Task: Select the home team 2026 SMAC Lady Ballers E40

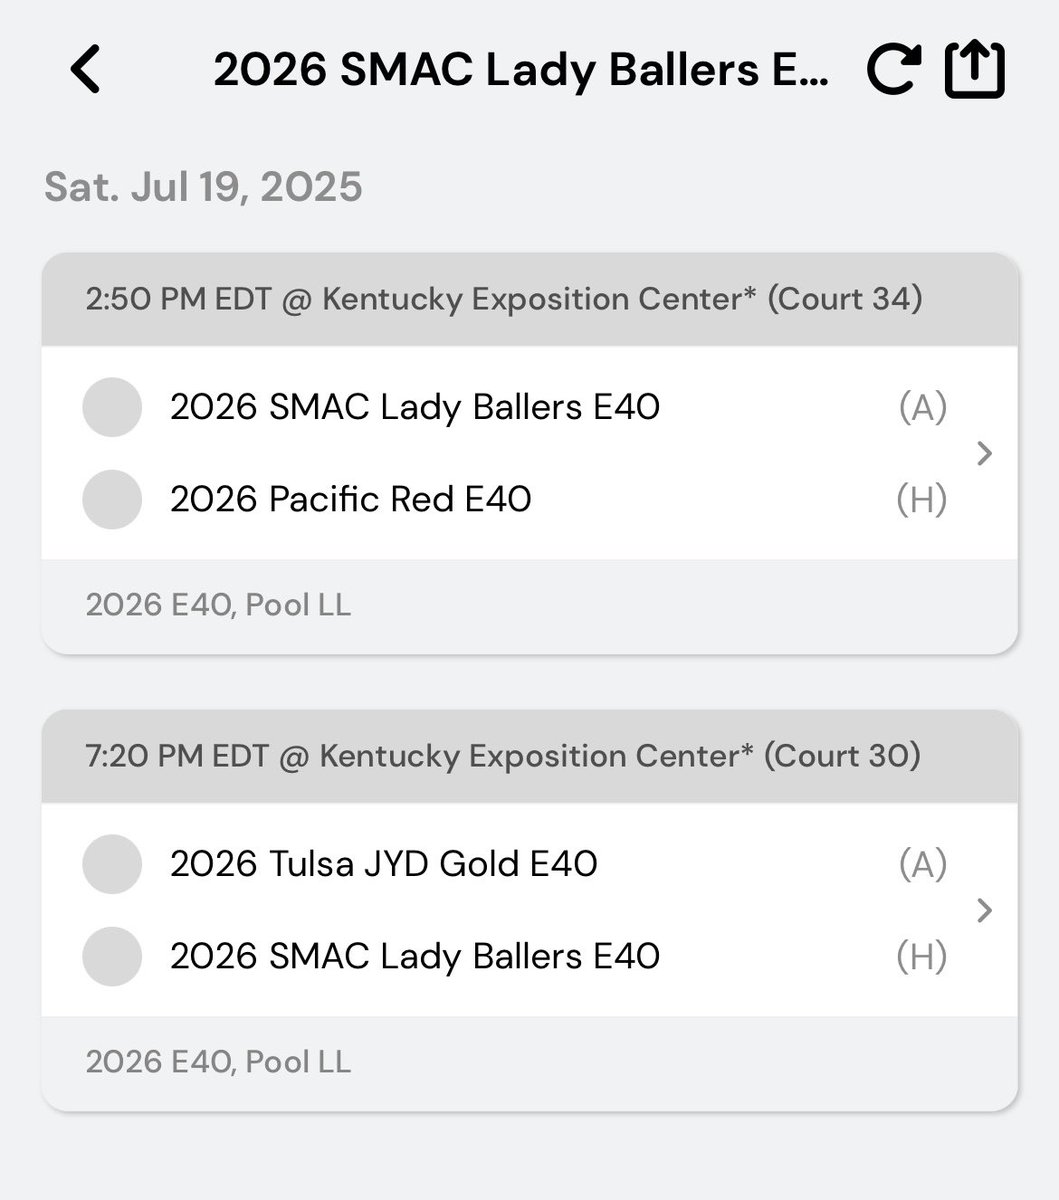Action: pos(415,956)
